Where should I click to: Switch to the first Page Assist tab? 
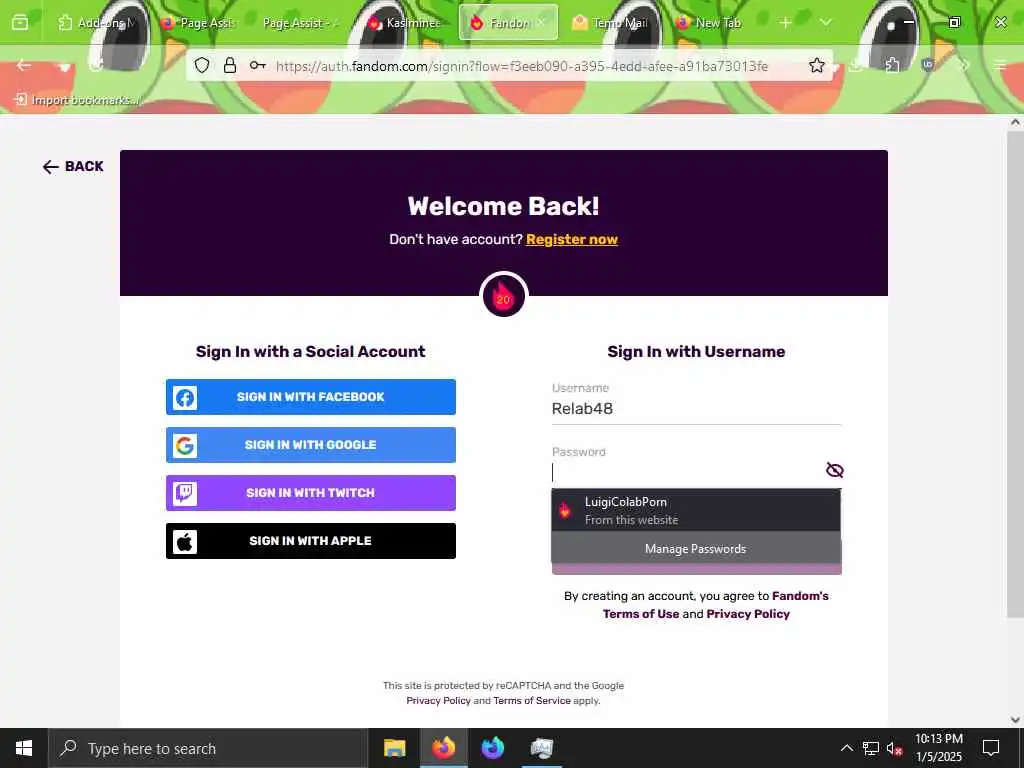pos(200,23)
